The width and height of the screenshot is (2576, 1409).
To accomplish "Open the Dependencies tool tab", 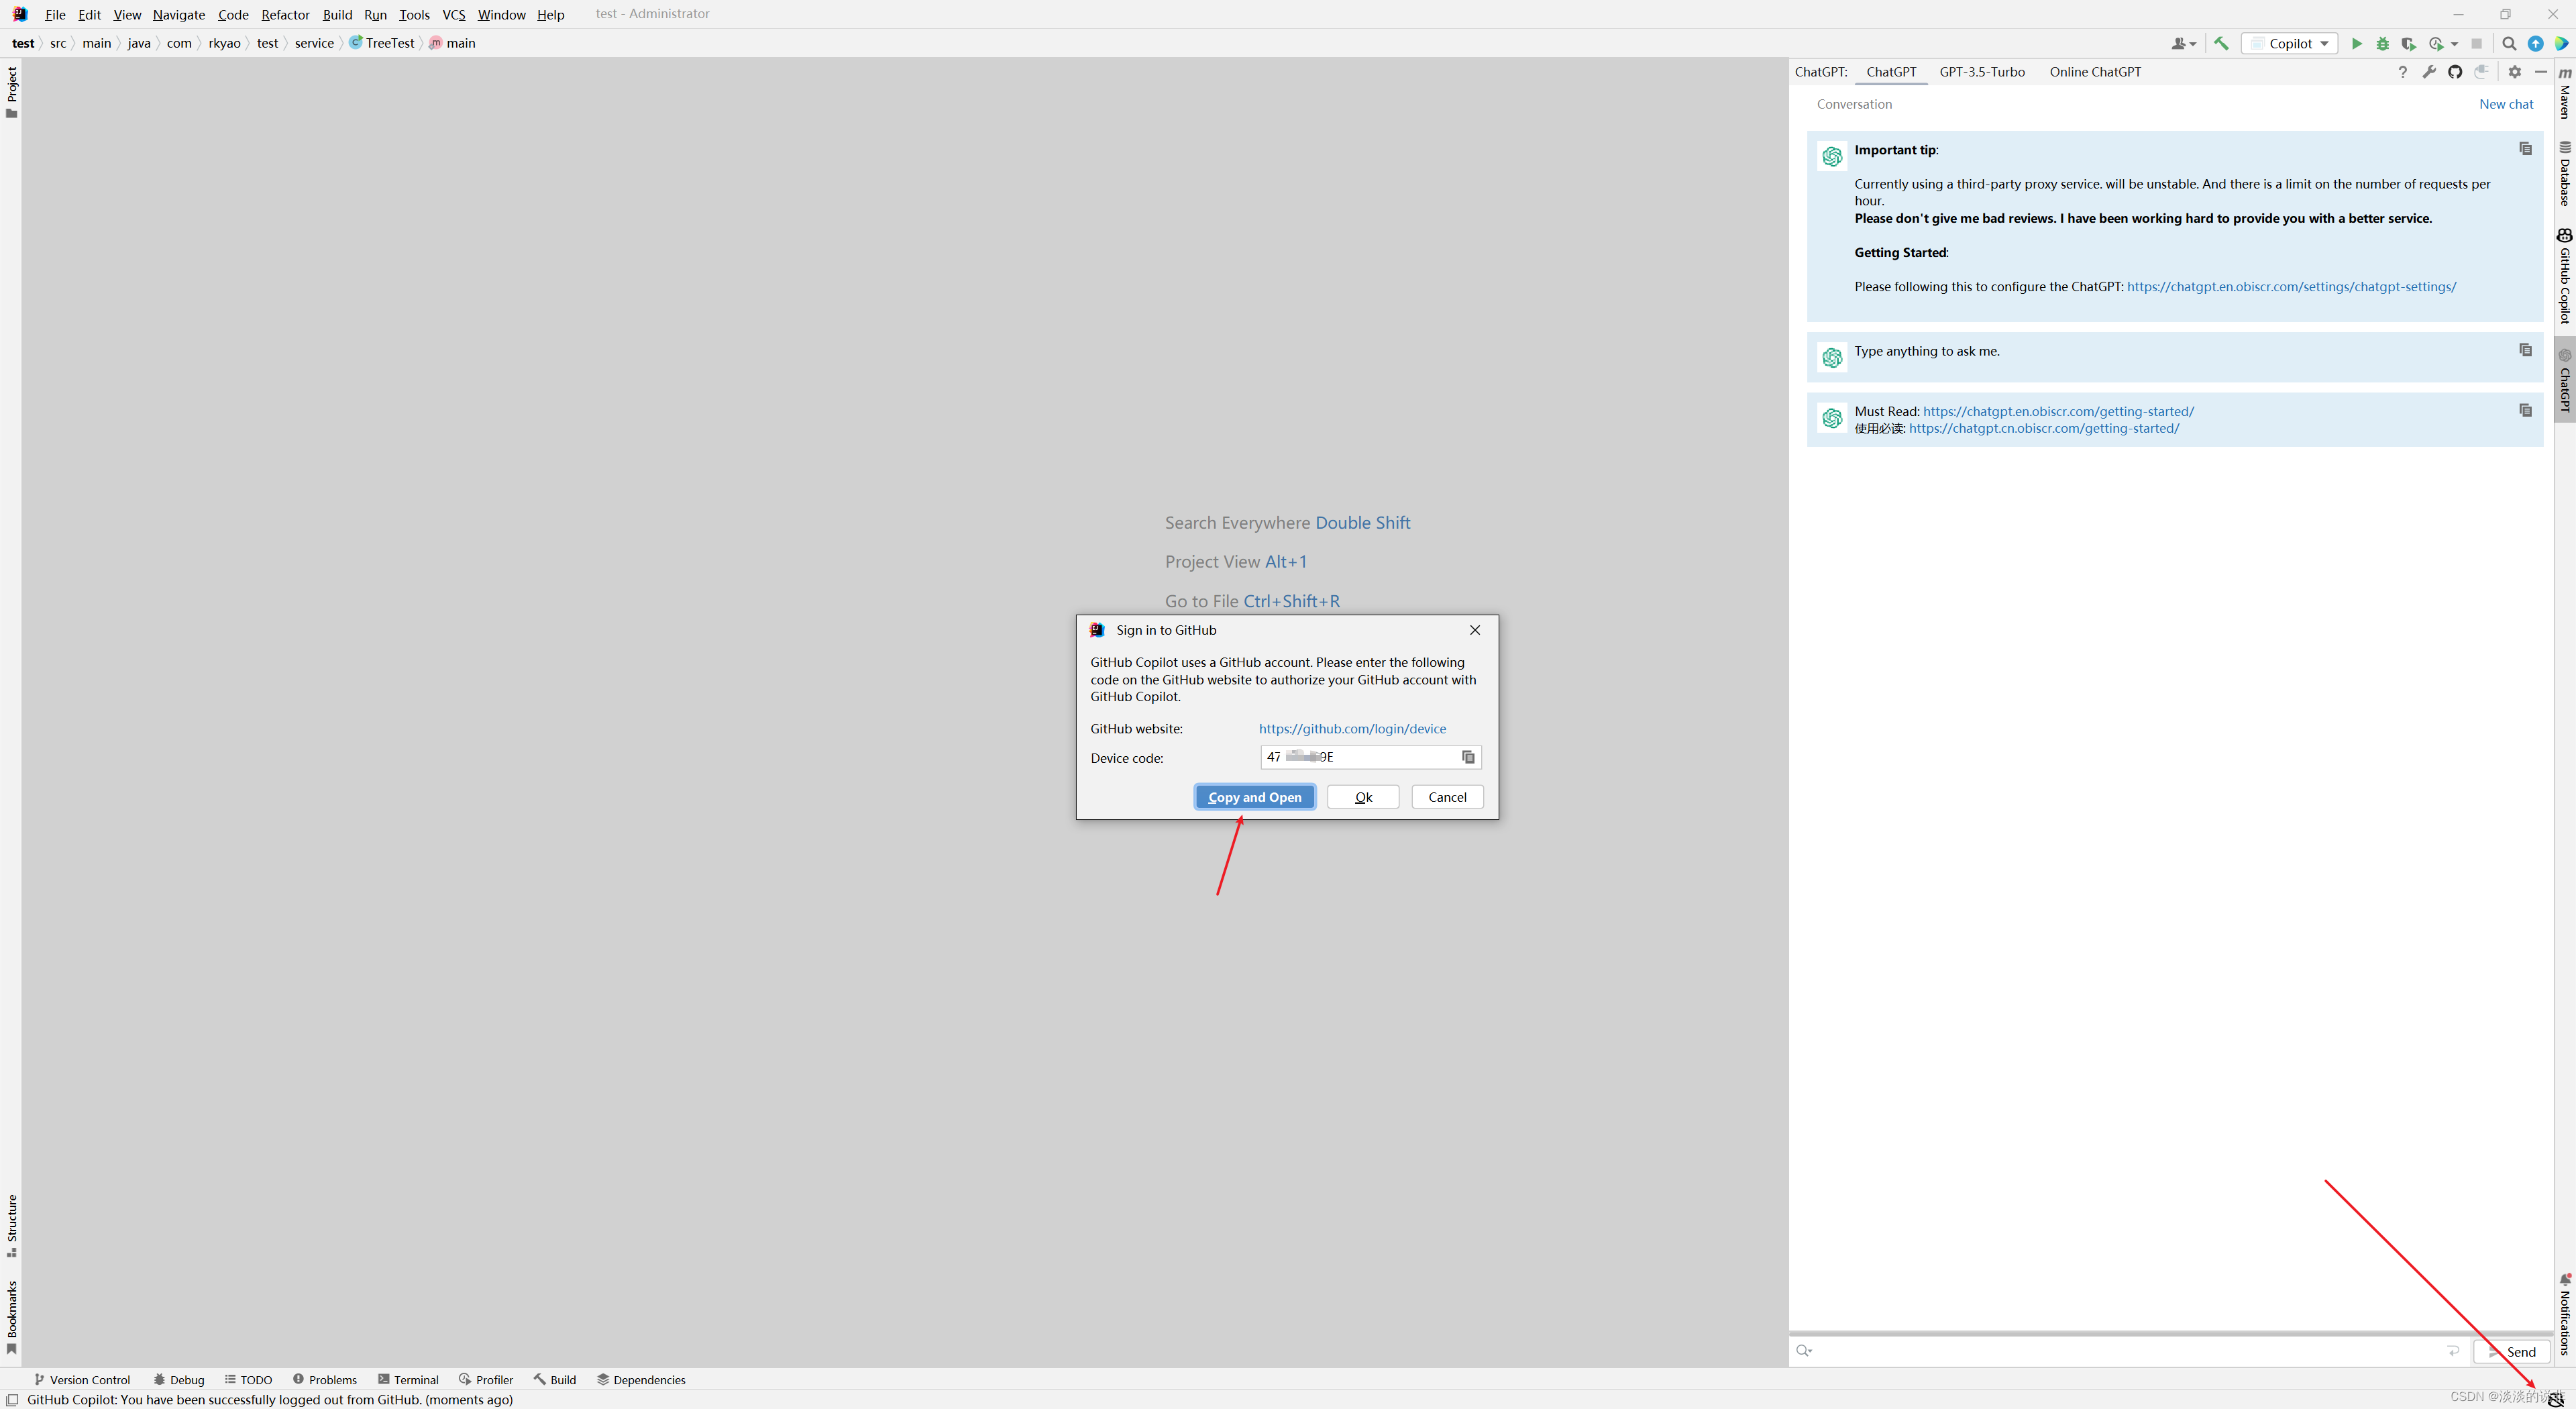I will tap(641, 1380).
